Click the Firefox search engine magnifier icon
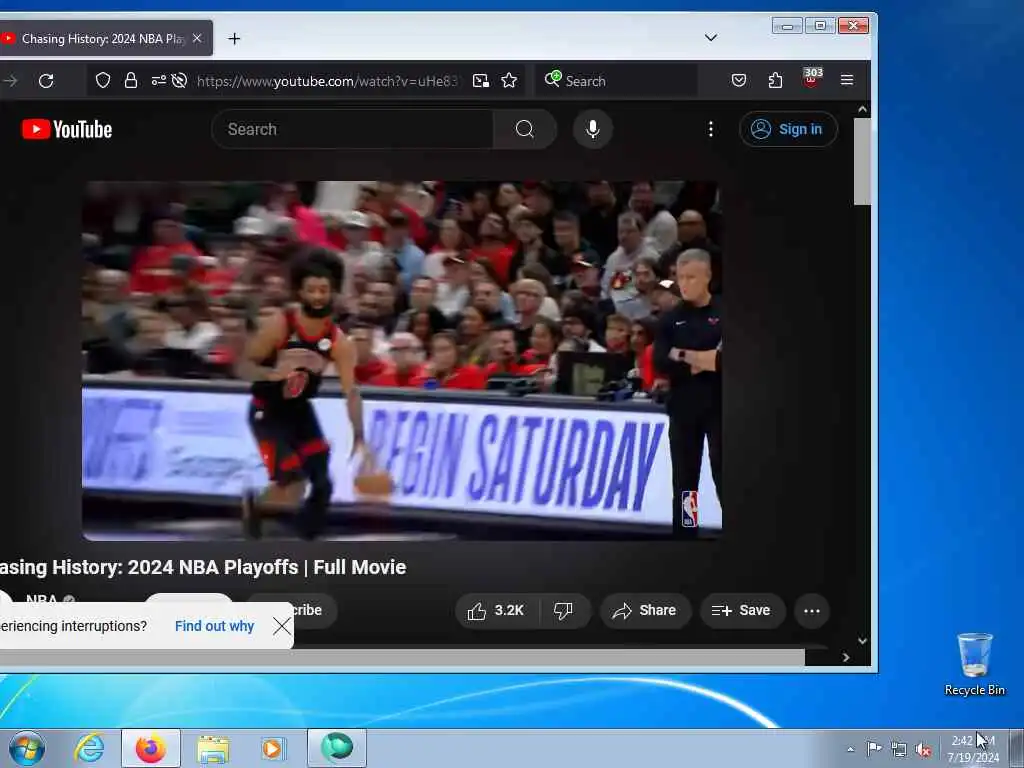 552,79
